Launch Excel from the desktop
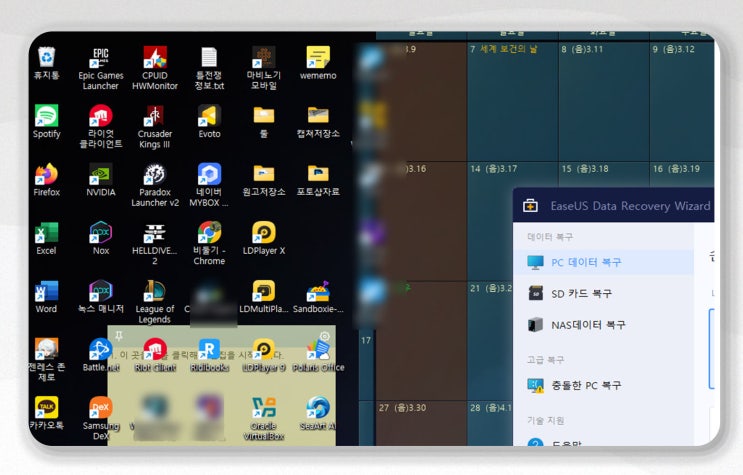This screenshot has height=475, width=743. click(46, 238)
